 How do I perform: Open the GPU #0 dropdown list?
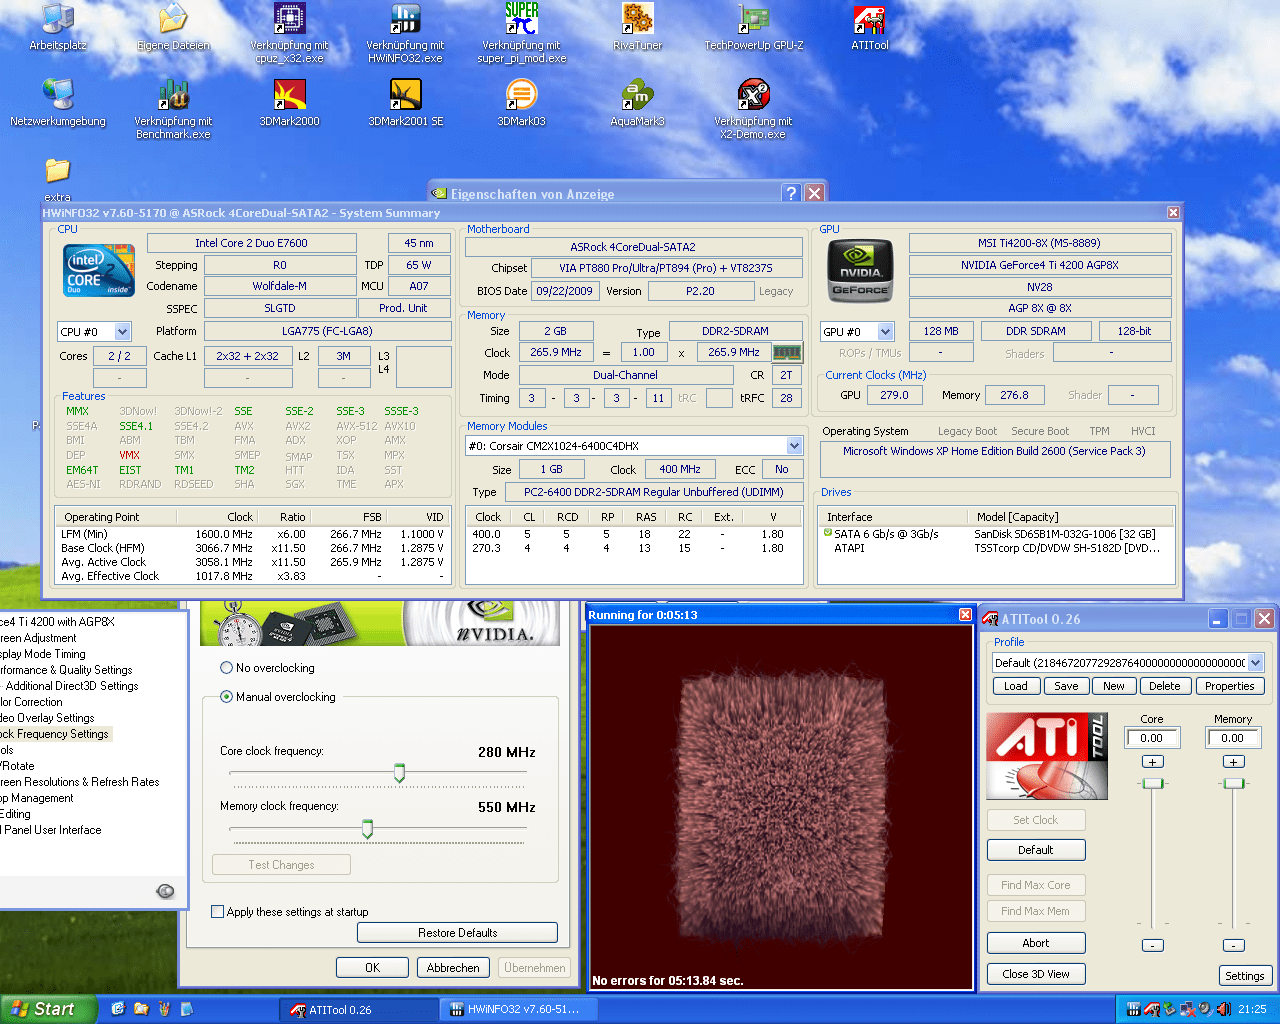(x=885, y=332)
